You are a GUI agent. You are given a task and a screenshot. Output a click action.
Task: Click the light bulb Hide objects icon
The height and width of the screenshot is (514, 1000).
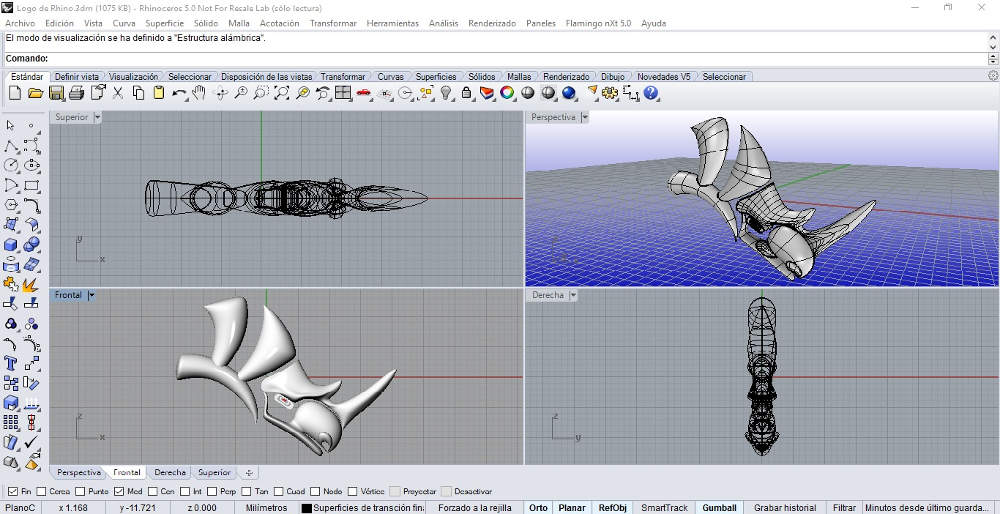(x=446, y=93)
